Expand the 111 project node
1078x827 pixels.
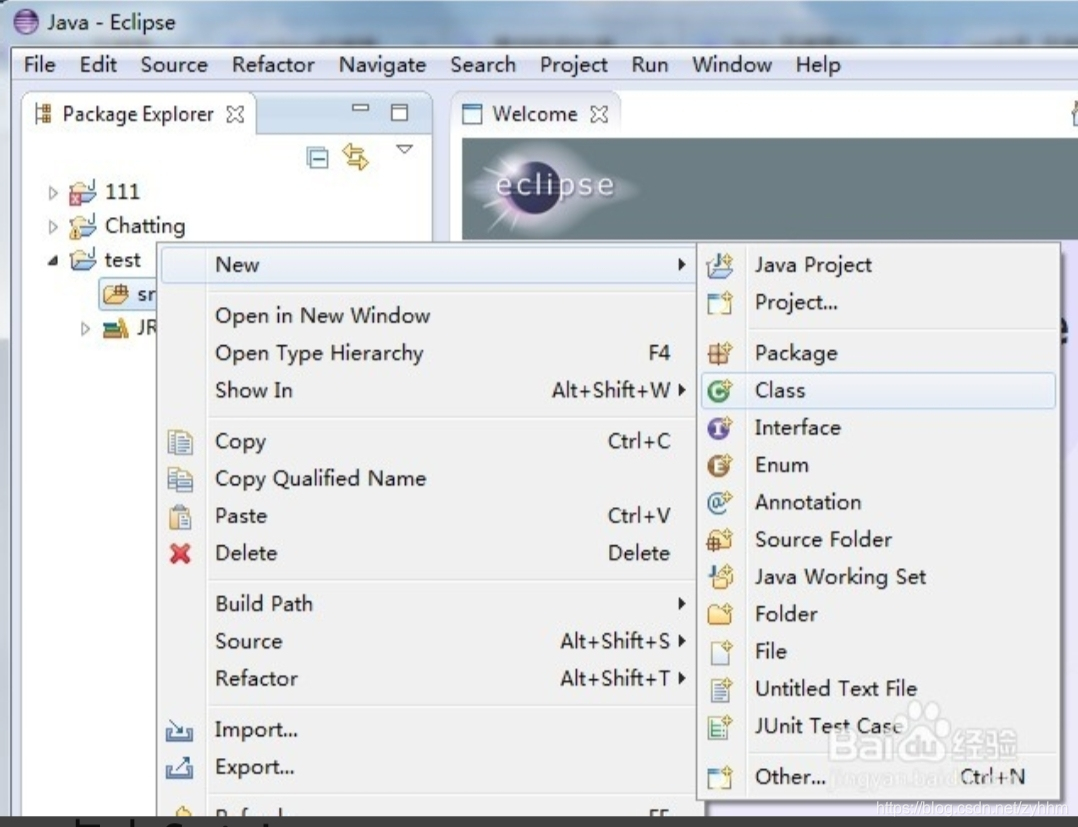click(x=53, y=192)
